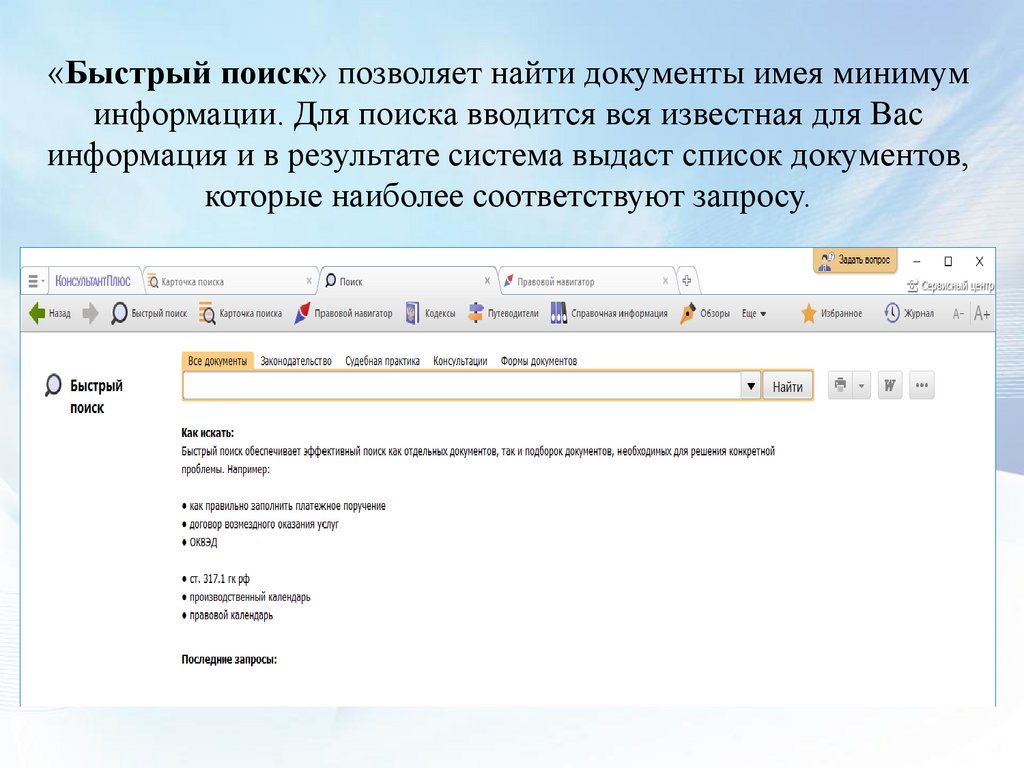Open the Сервисный центр link

click(950, 286)
